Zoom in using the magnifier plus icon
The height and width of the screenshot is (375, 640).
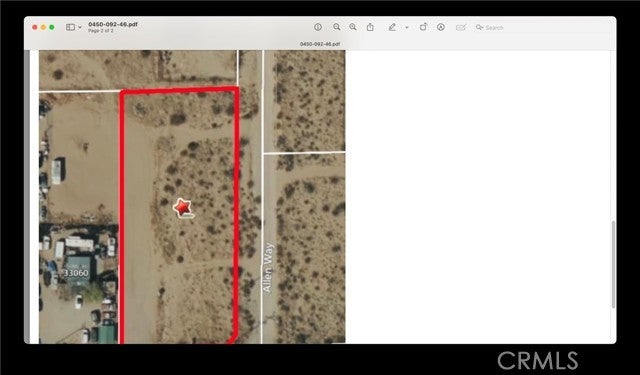[x=353, y=27]
